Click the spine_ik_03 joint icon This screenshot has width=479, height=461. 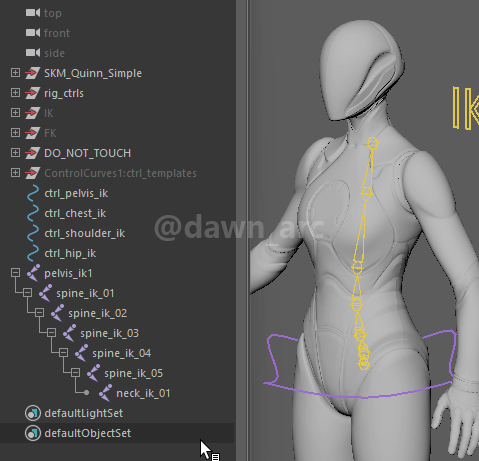69,333
